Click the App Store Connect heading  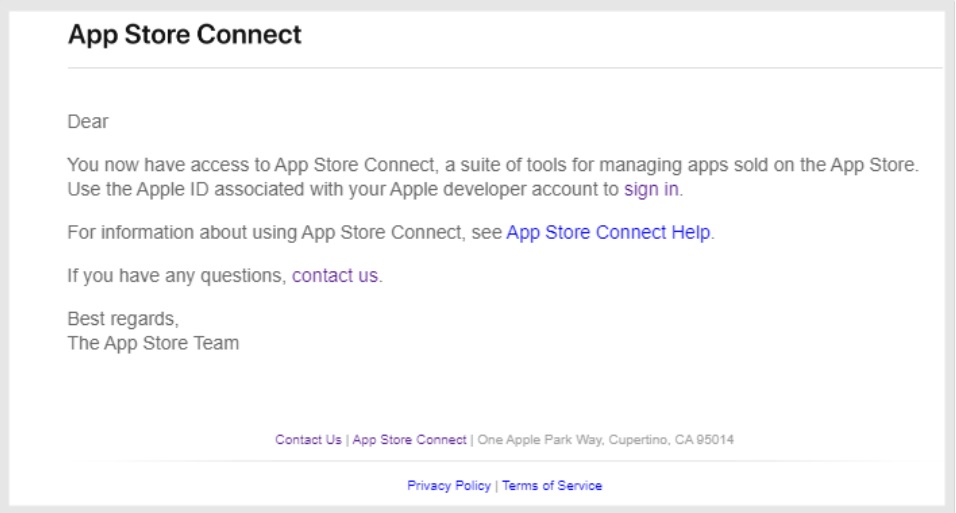(x=184, y=34)
